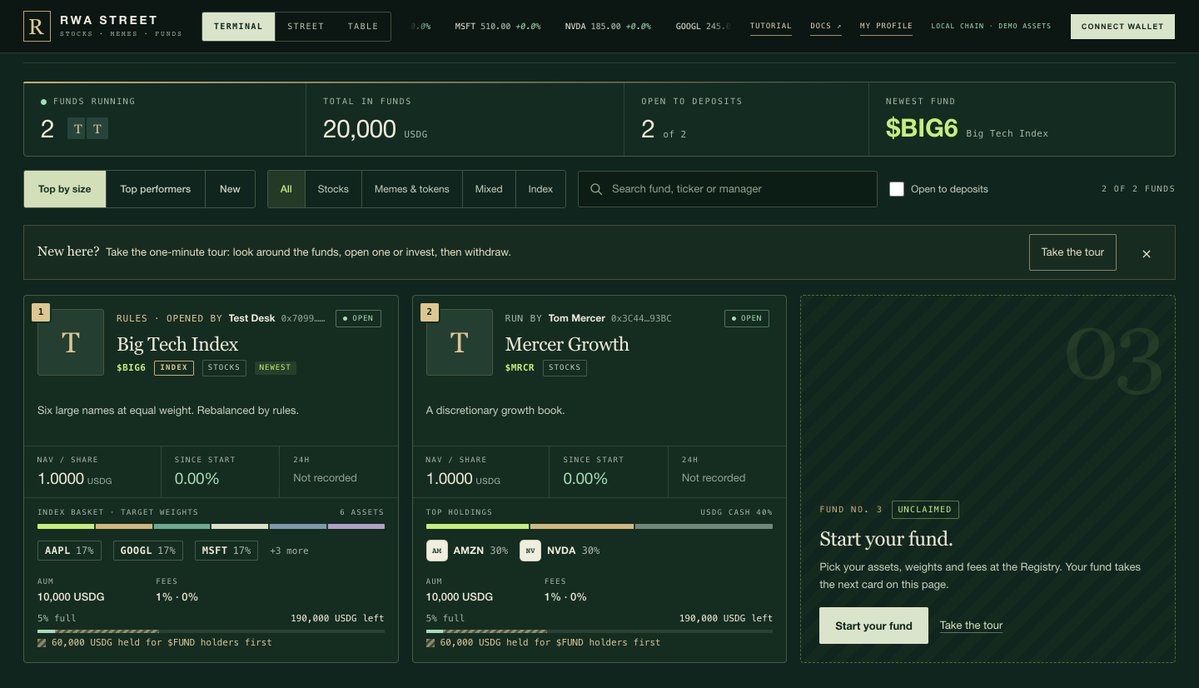Click manager name Test Desk

pyautogui.click(x=252, y=318)
